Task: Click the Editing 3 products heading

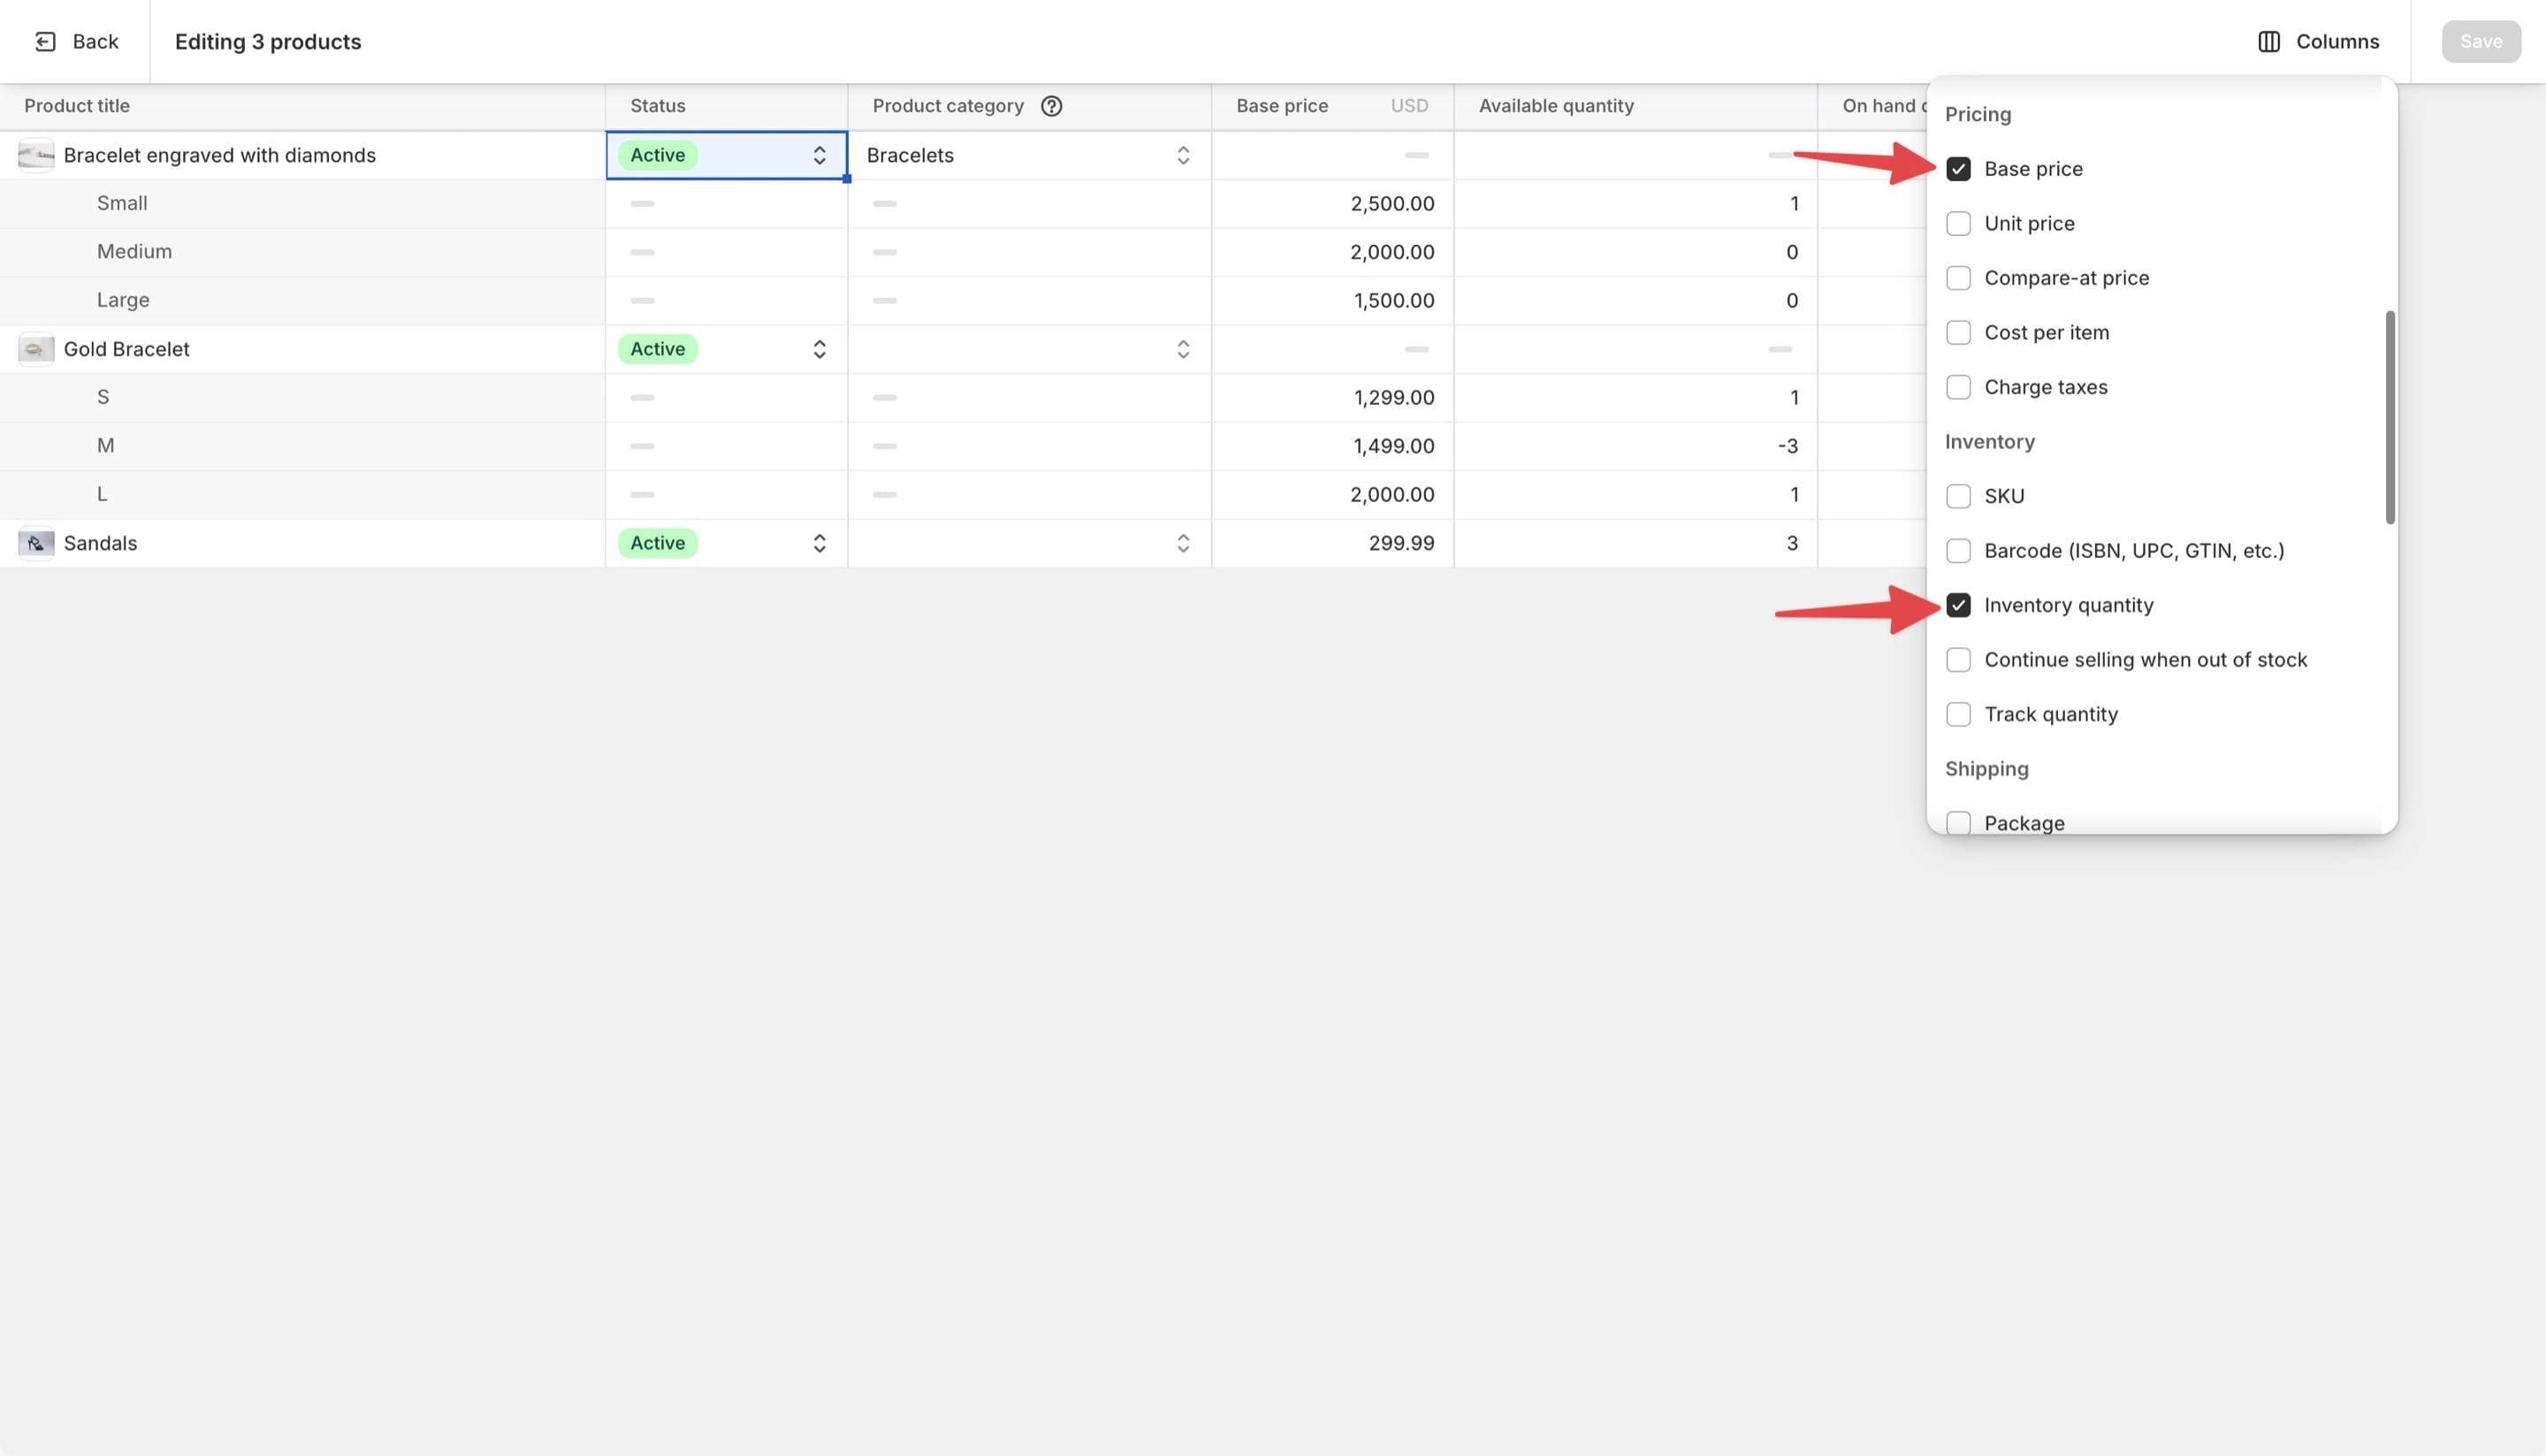Action: coord(268,41)
